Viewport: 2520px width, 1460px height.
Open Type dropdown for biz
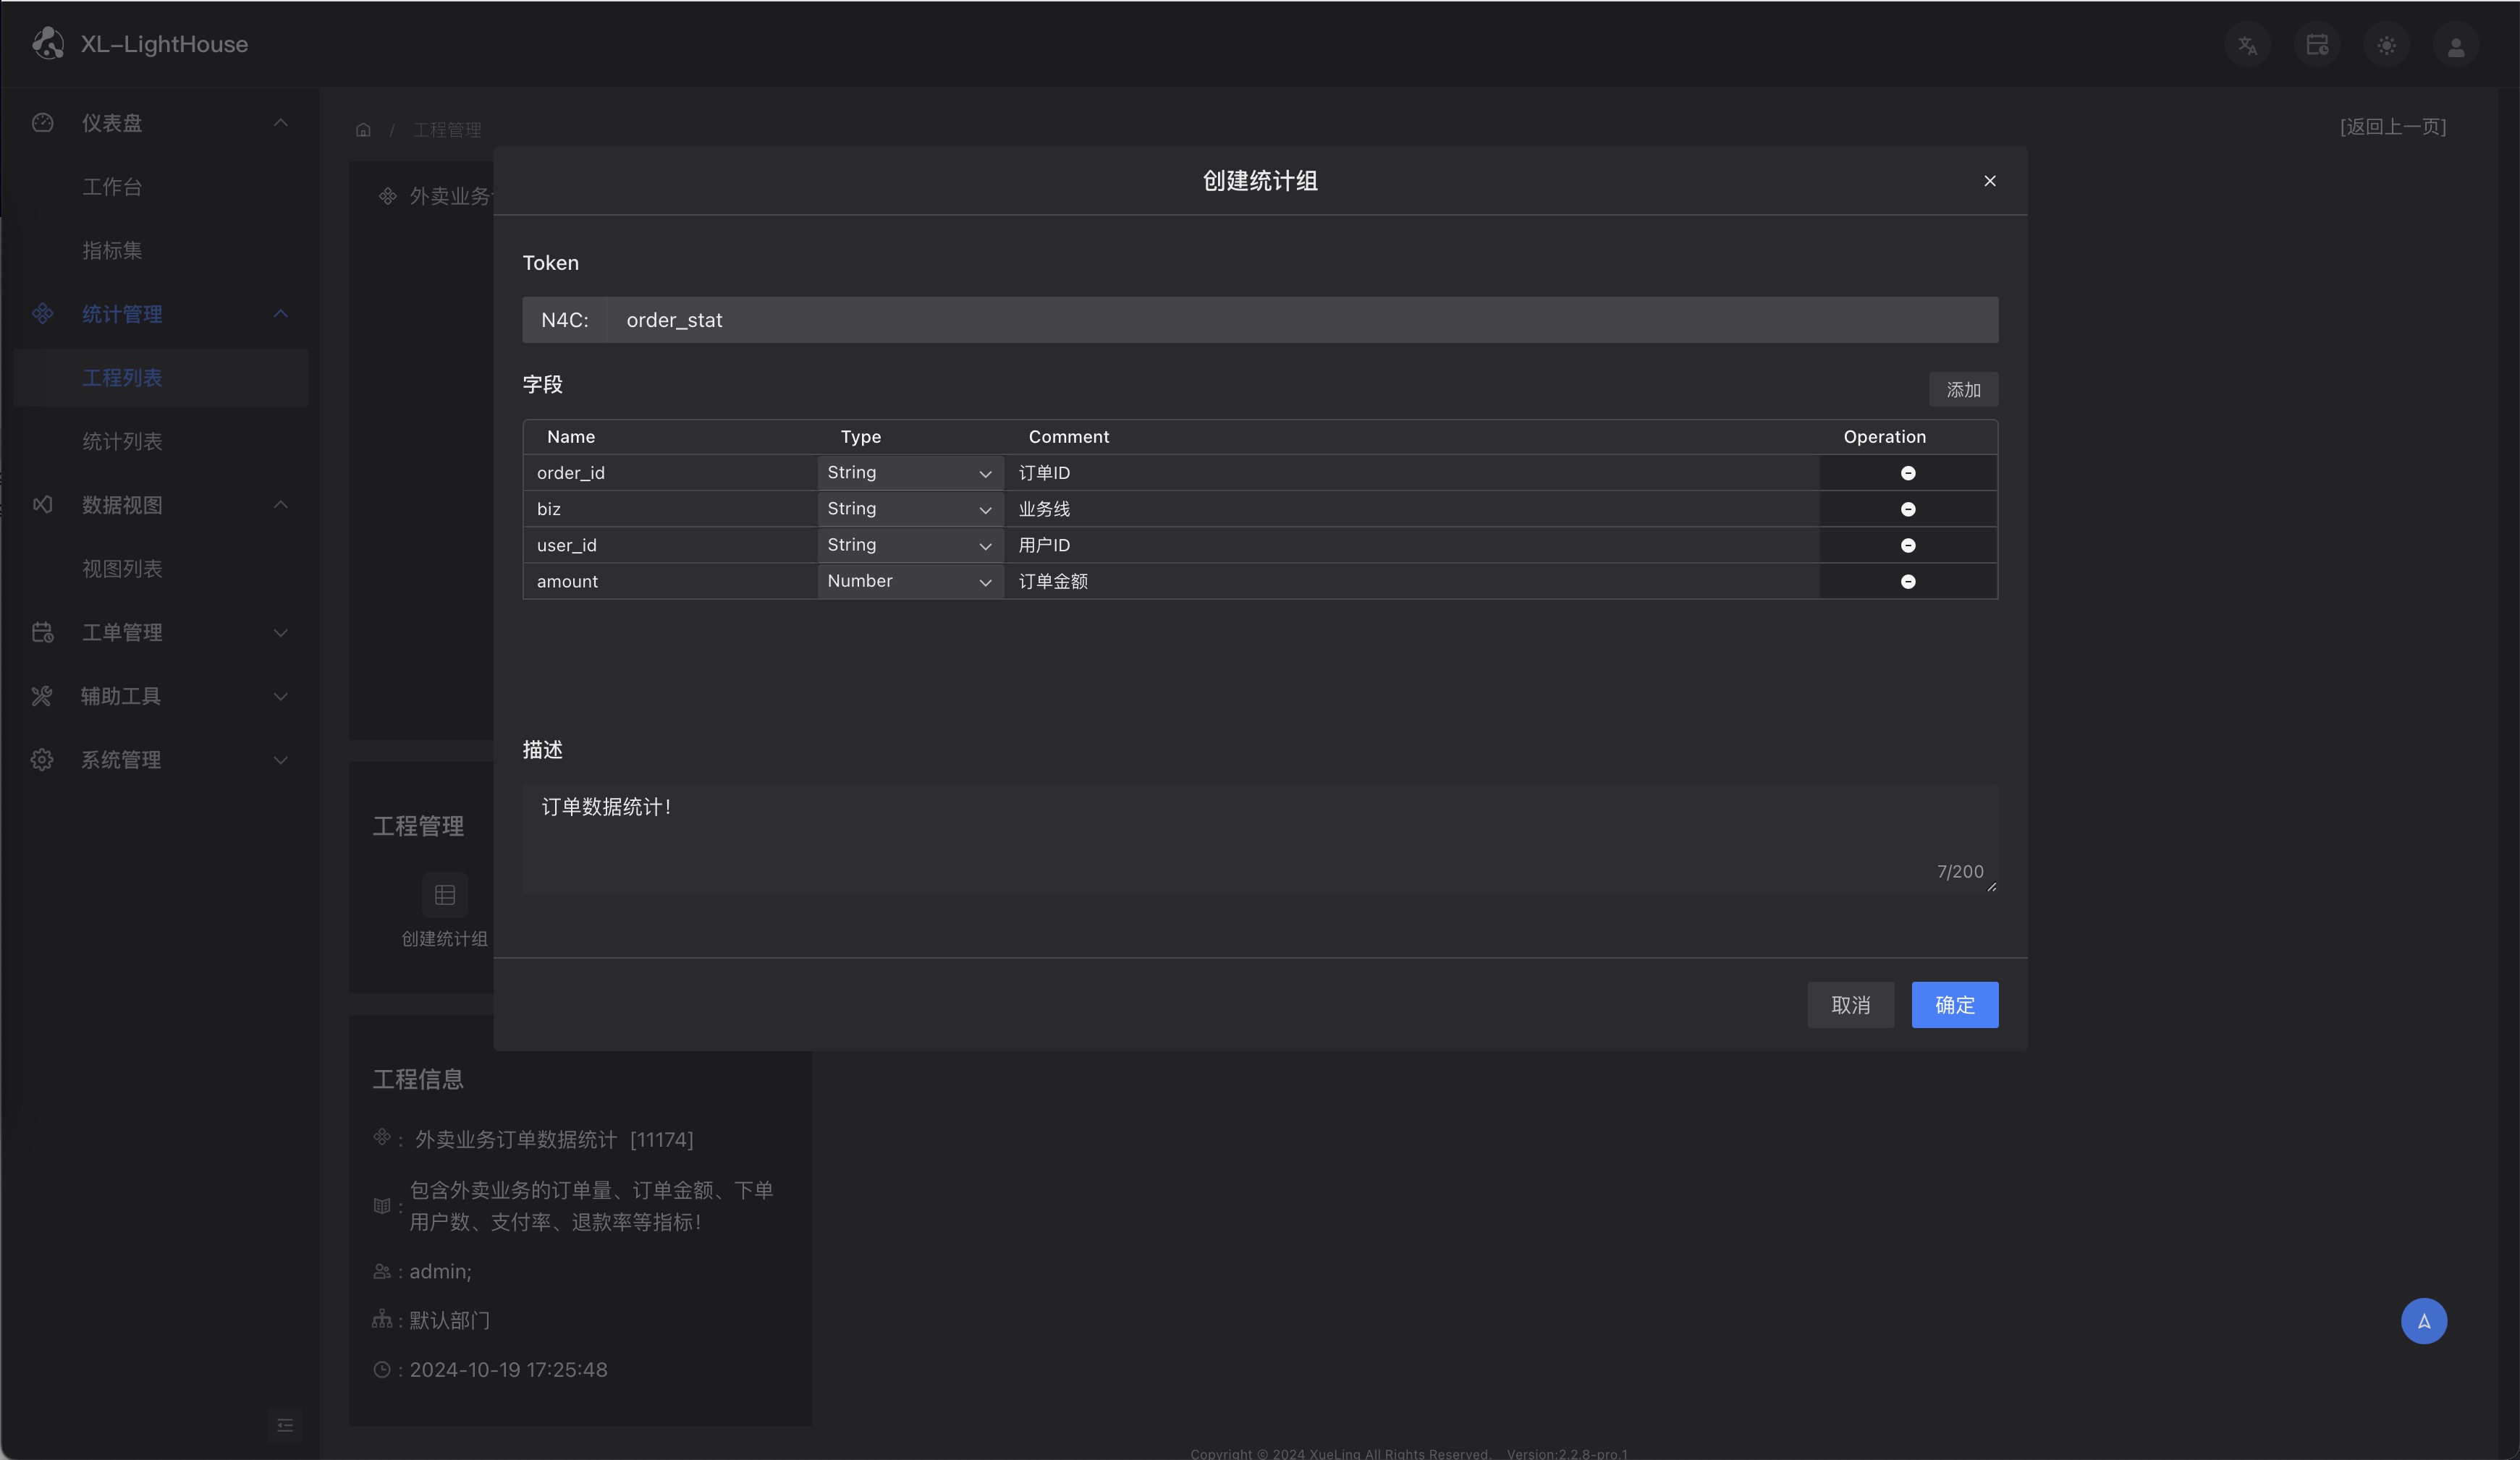pyautogui.click(x=910, y=509)
